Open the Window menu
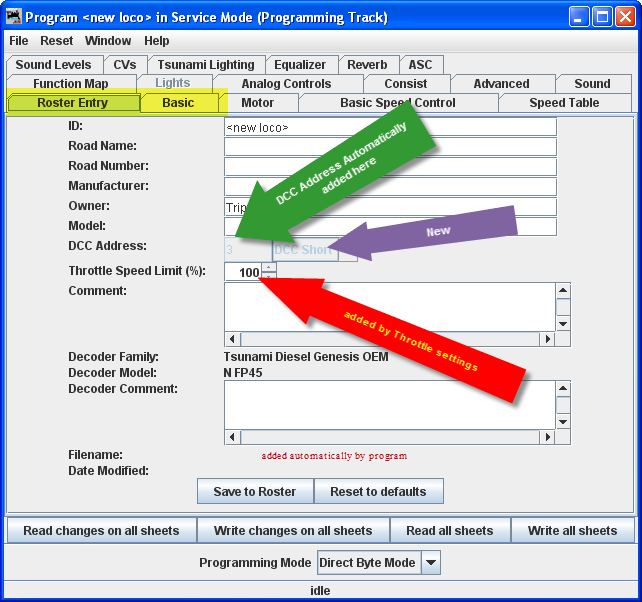The height and width of the screenshot is (602, 642). pos(108,41)
